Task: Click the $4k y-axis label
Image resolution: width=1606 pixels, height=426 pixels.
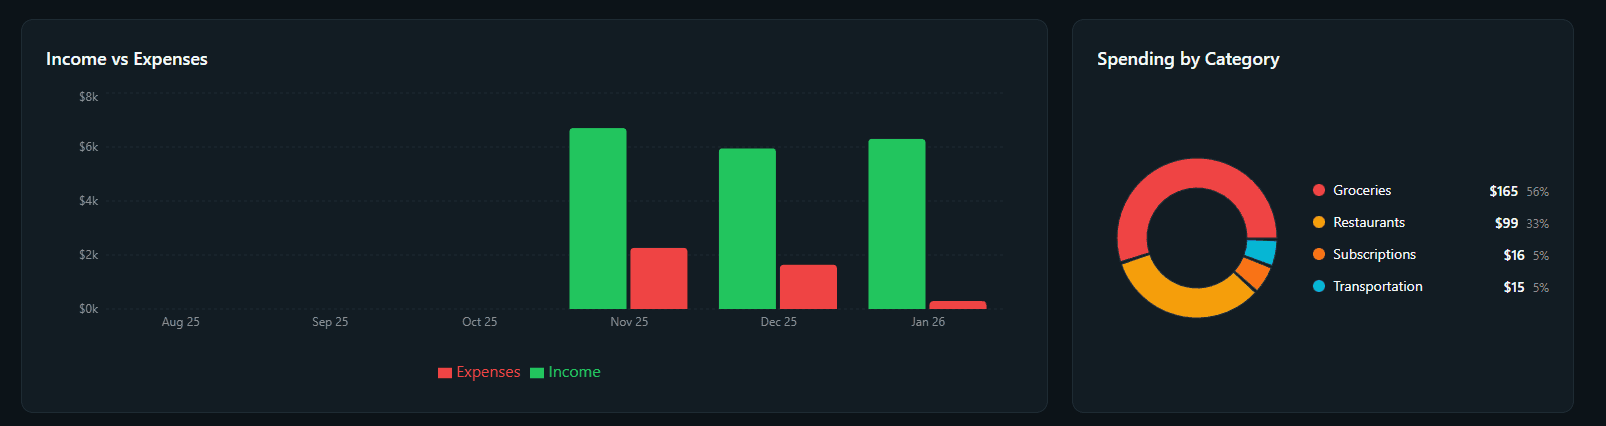Action: [89, 201]
